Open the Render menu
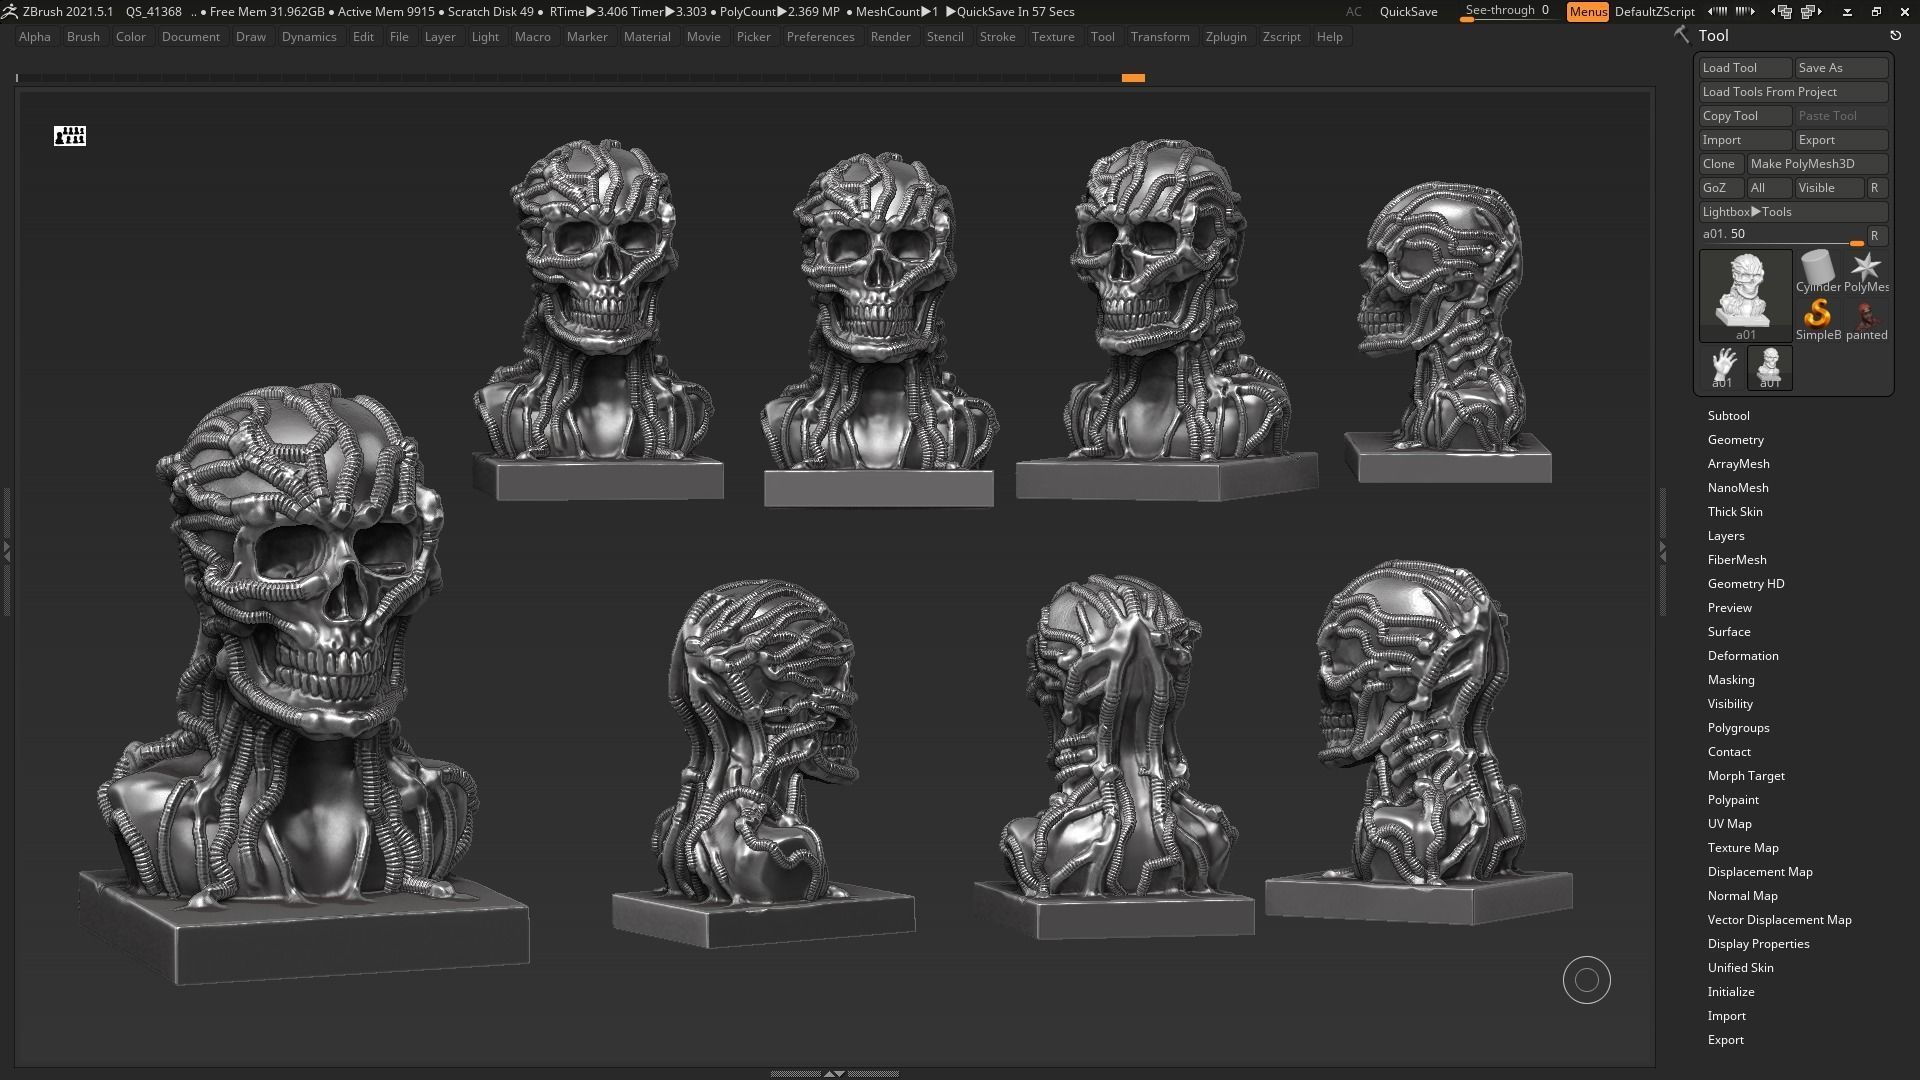Image resolution: width=1920 pixels, height=1080 pixels. [890, 37]
